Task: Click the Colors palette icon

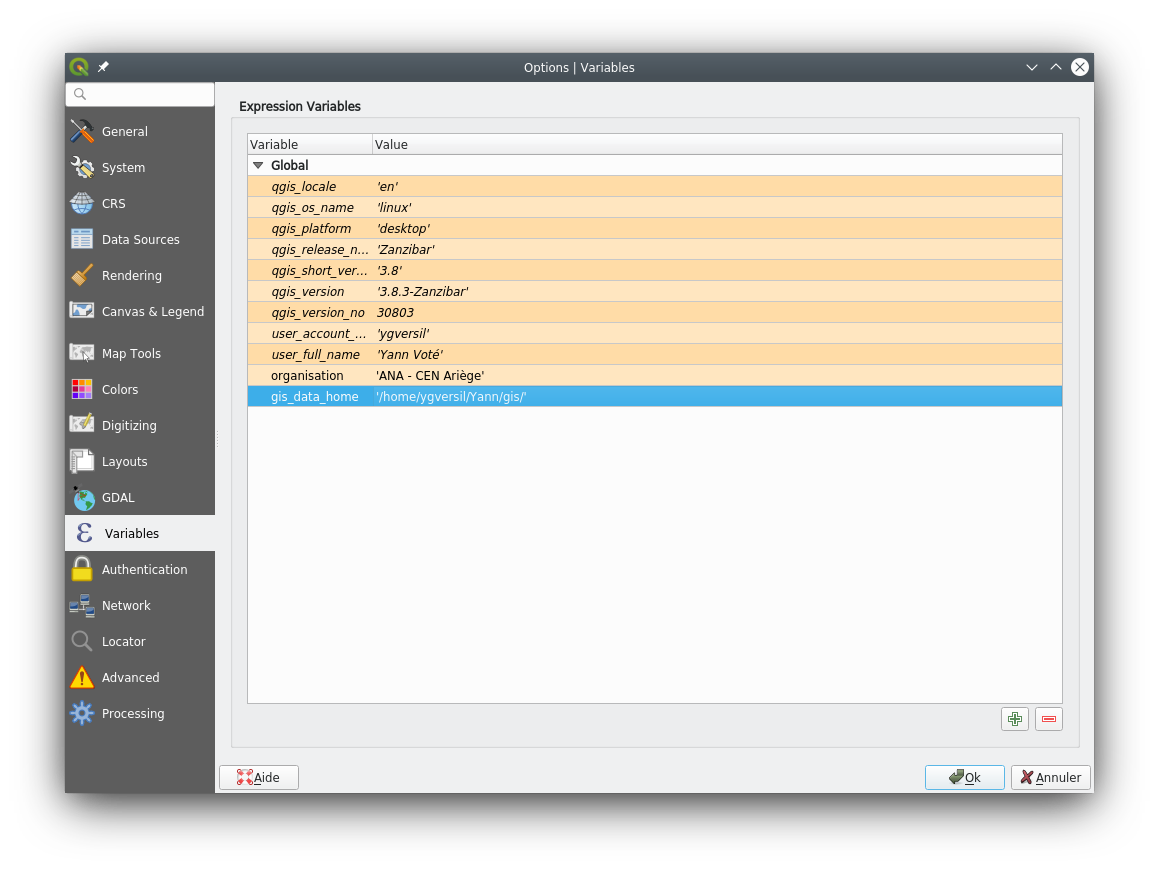Action: point(82,390)
